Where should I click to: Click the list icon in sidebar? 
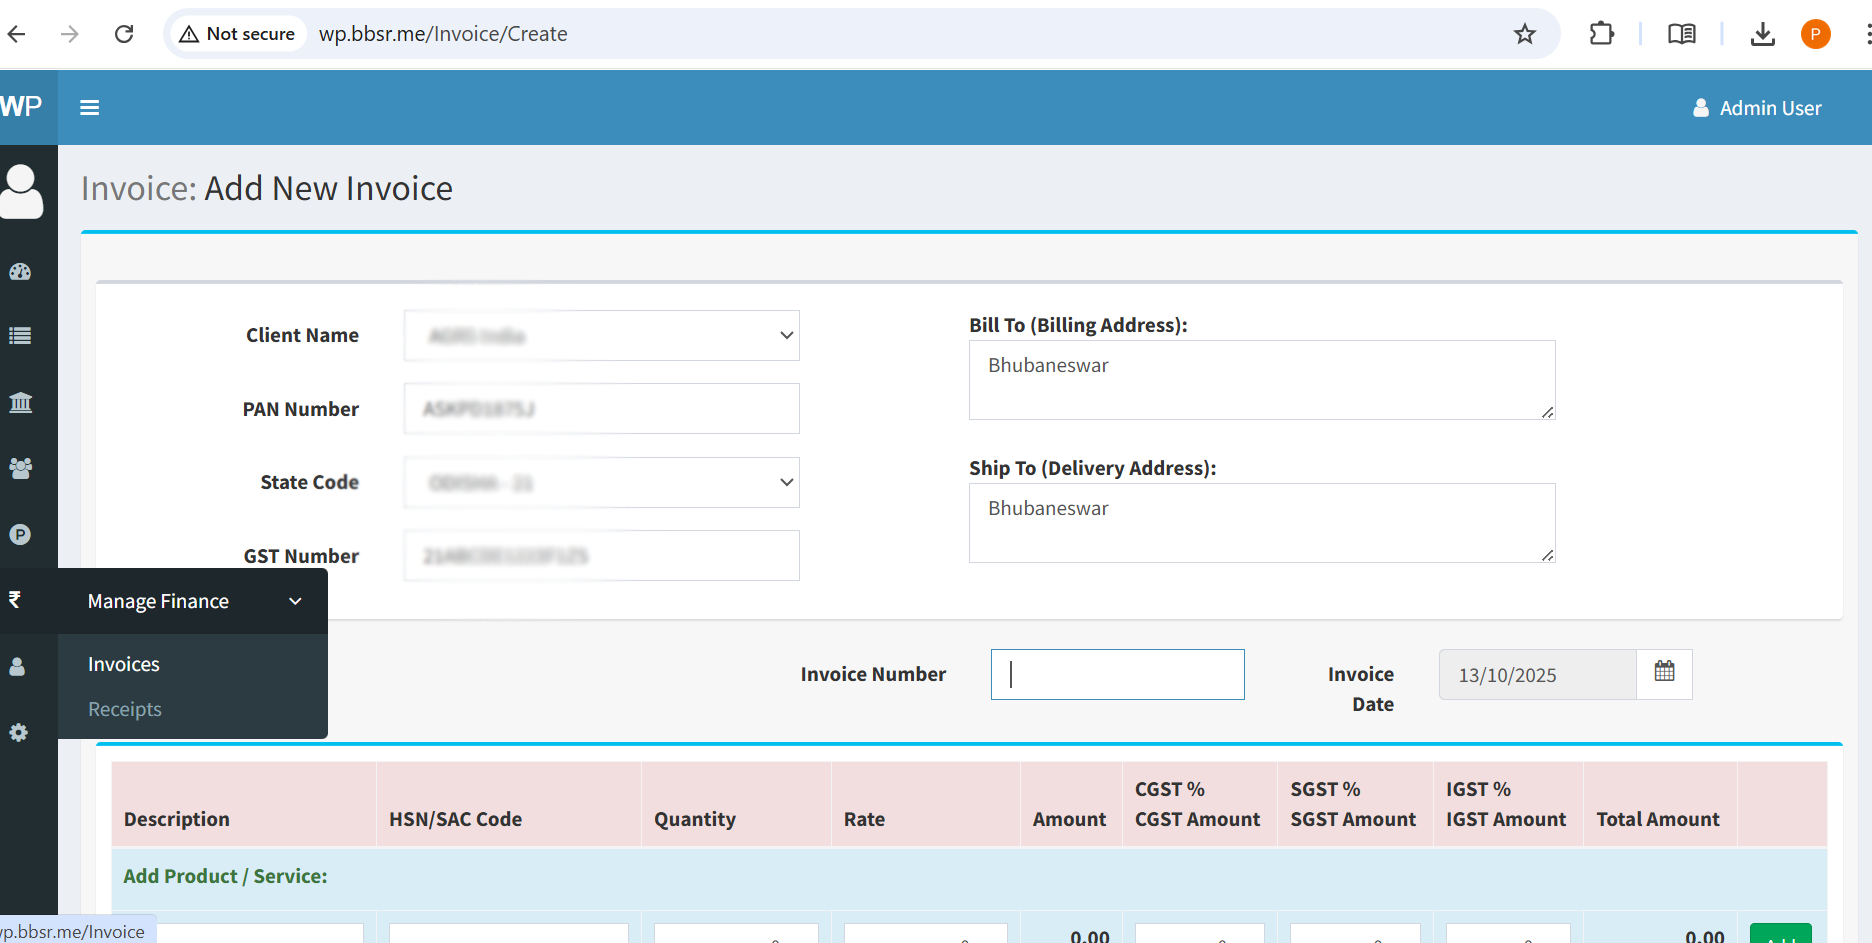(x=20, y=336)
